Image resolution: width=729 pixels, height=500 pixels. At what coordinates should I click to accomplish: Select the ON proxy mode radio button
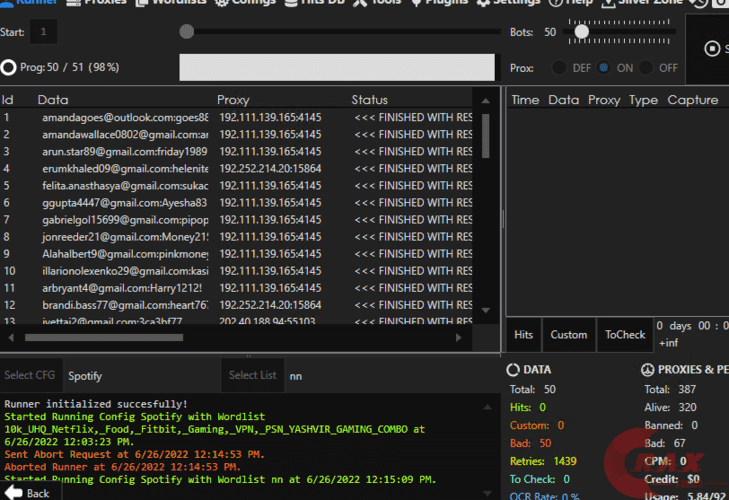click(603, 68)
